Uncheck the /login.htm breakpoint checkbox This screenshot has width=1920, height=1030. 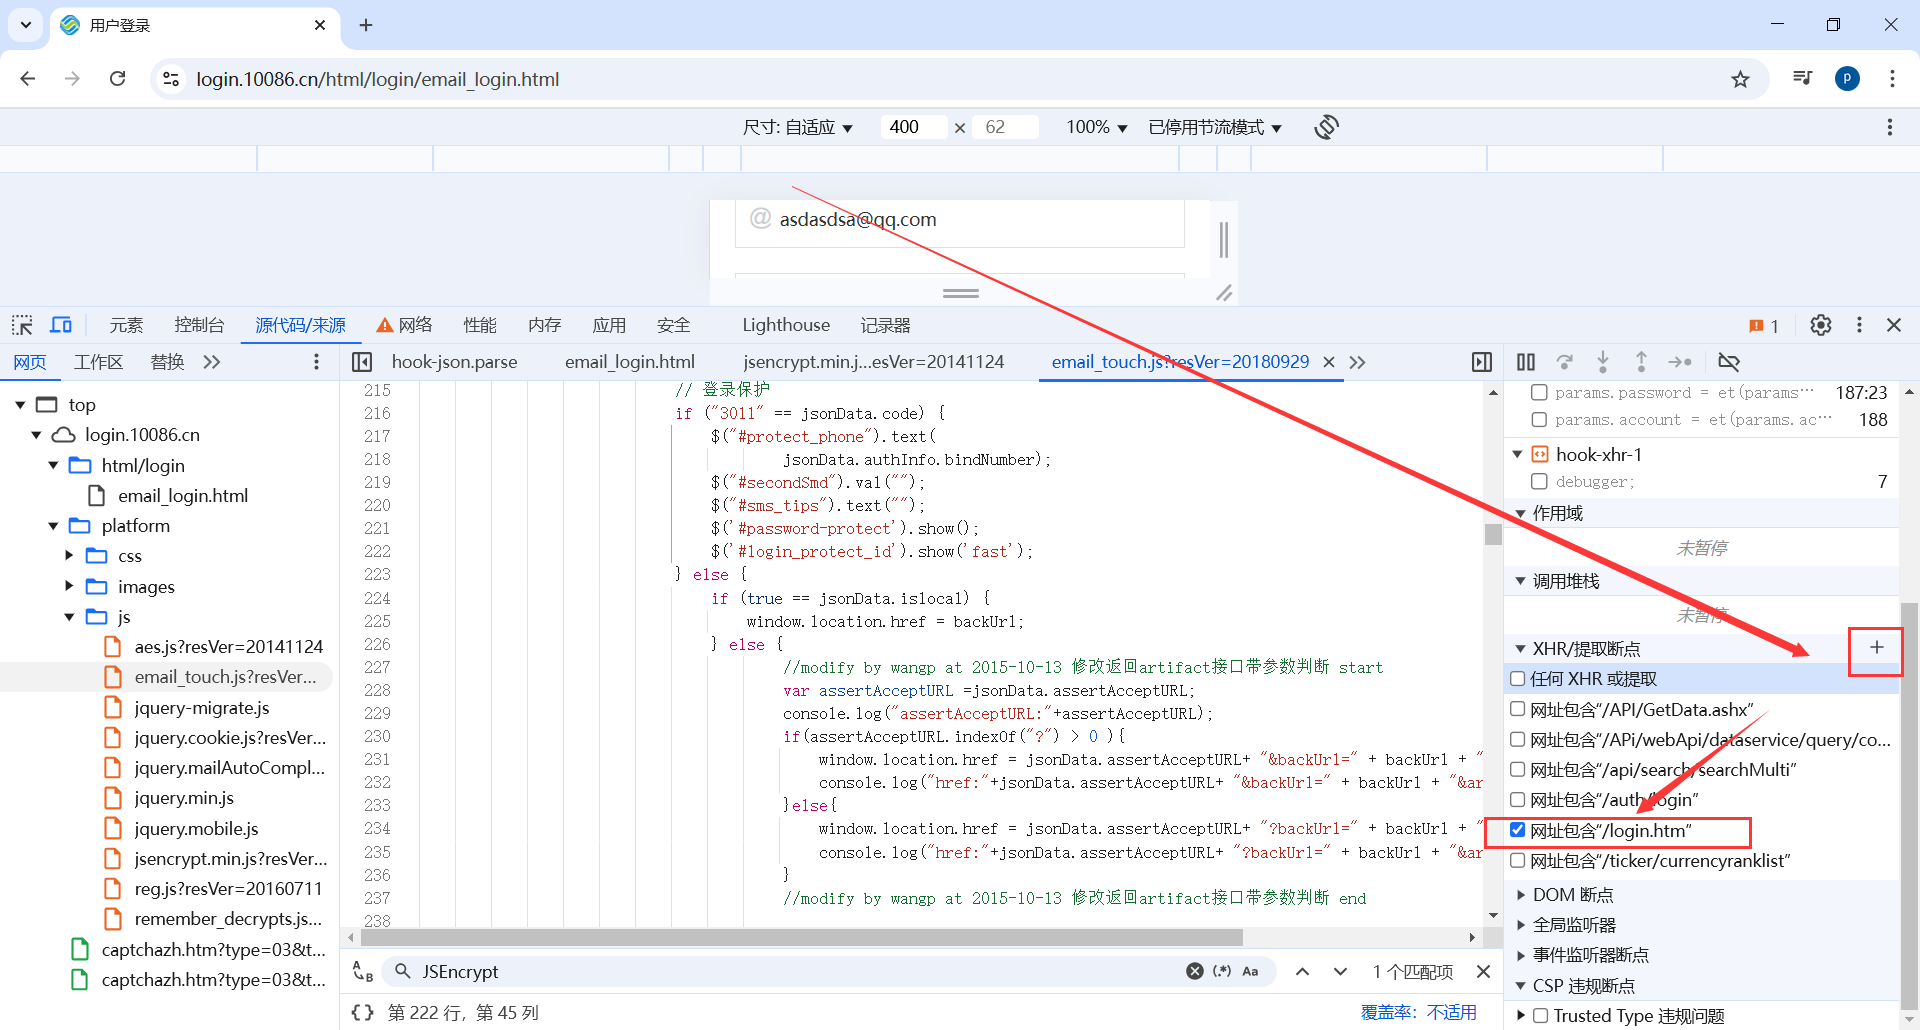pyautogui.click(x=1518, y=830)
